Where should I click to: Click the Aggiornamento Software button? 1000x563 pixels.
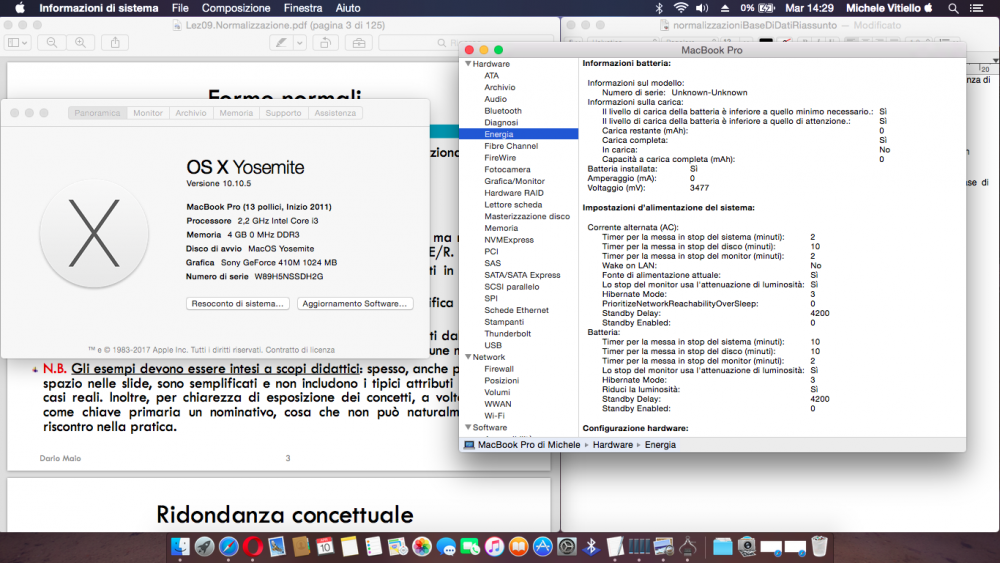(x=355, y=303)
